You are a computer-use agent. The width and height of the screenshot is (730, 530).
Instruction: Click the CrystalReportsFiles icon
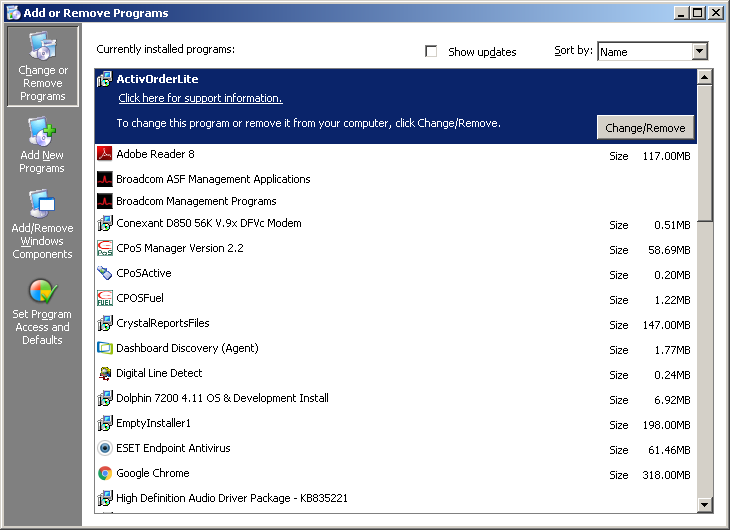(x=105, y=323)
